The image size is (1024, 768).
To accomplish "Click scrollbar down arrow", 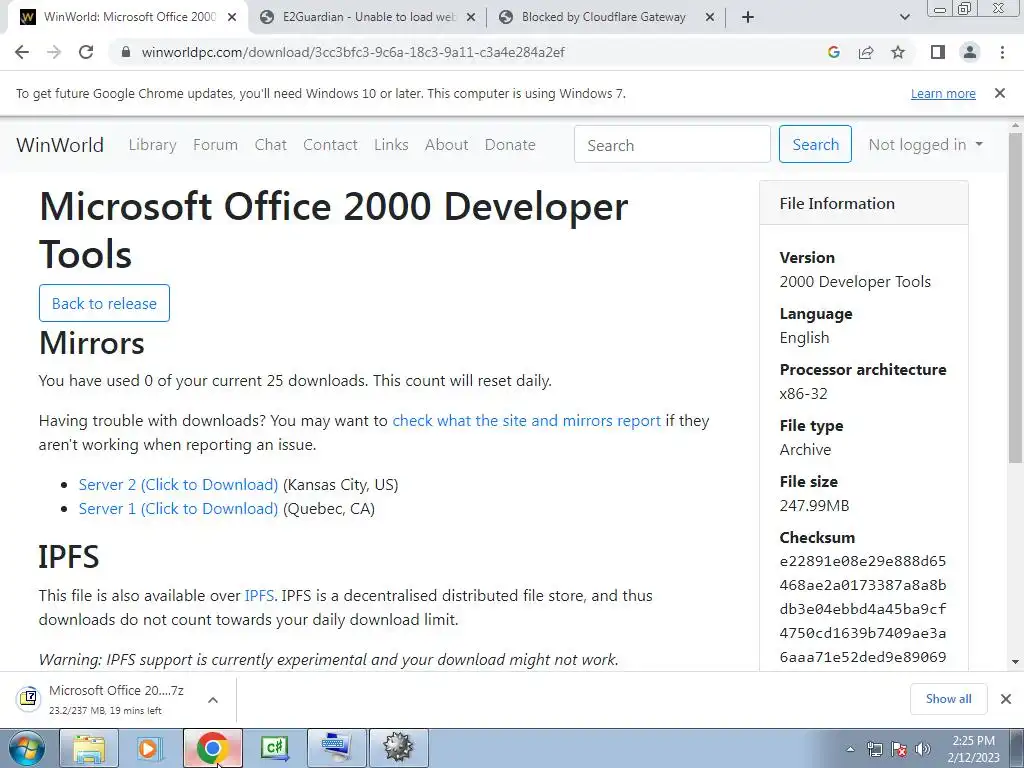I will (1016, 662).
